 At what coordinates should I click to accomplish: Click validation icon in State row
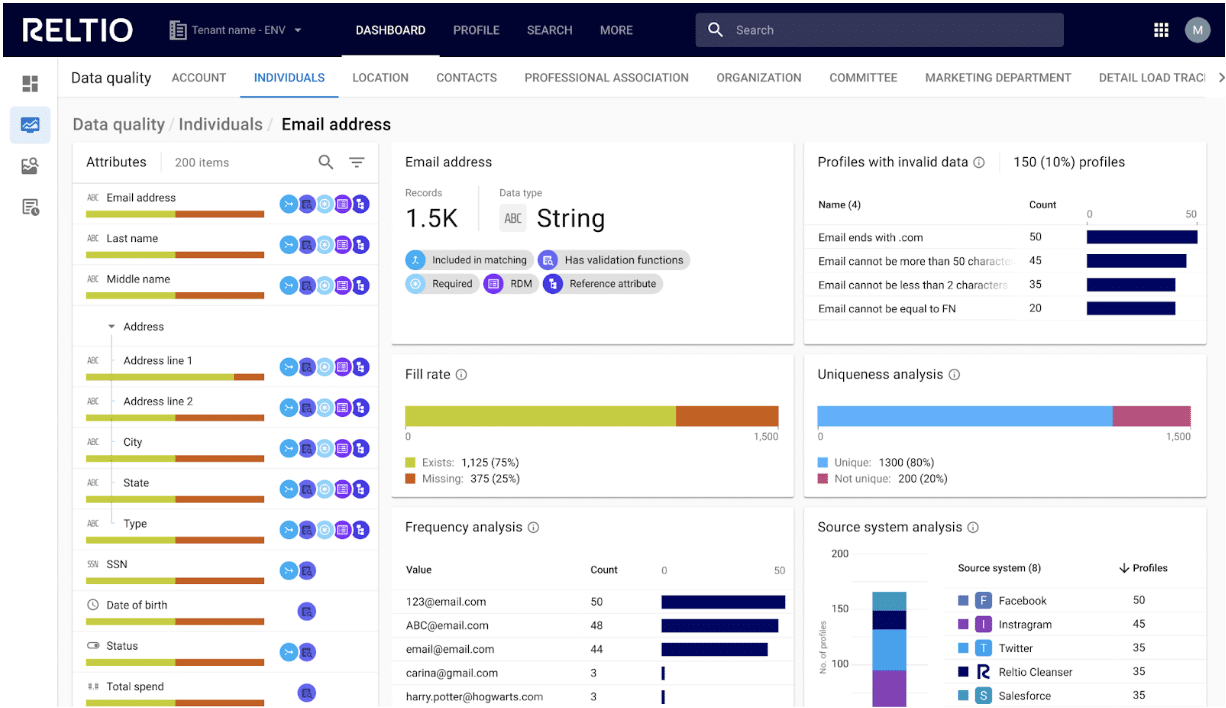[x=307, y=489]
